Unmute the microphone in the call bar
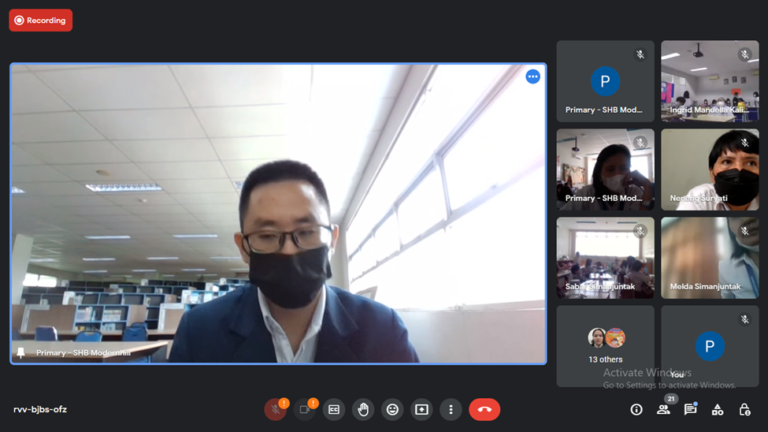The width and height of the screenshot is (768, 432). [275, 409]
